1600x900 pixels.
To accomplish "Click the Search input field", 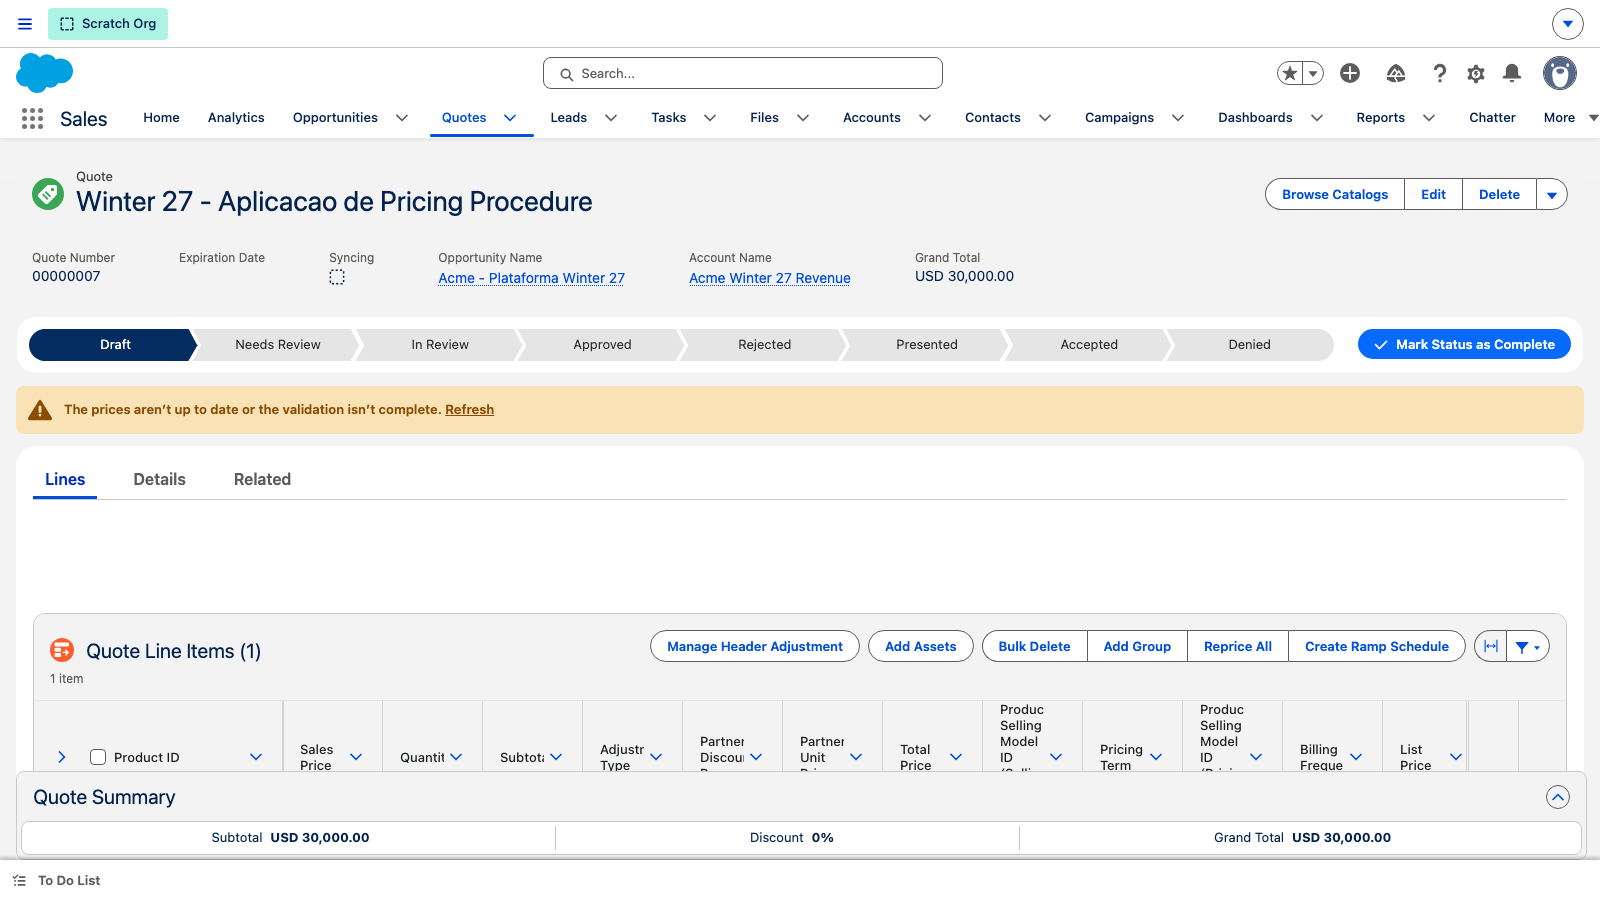I will click(x=743, y=73).
